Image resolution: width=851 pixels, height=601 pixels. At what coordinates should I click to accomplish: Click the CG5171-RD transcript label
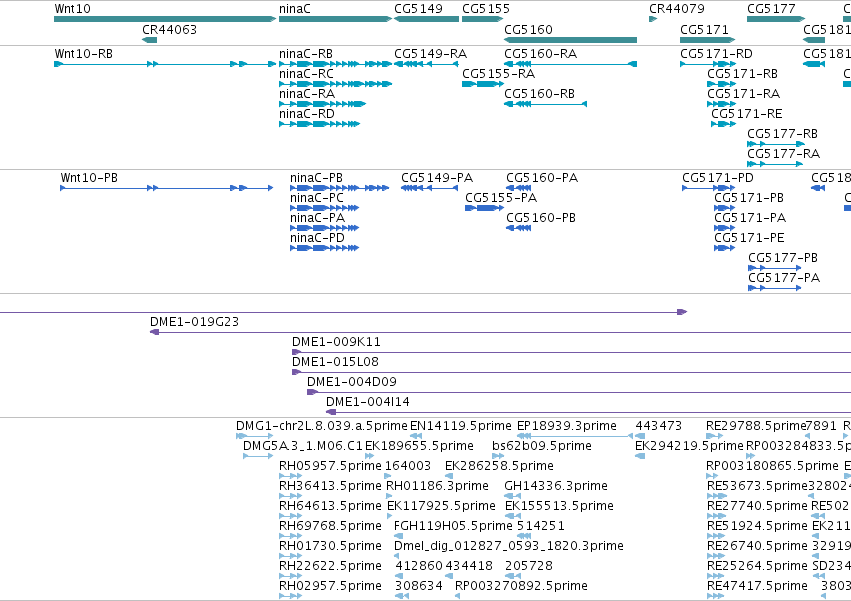click(x=716, y=54)
